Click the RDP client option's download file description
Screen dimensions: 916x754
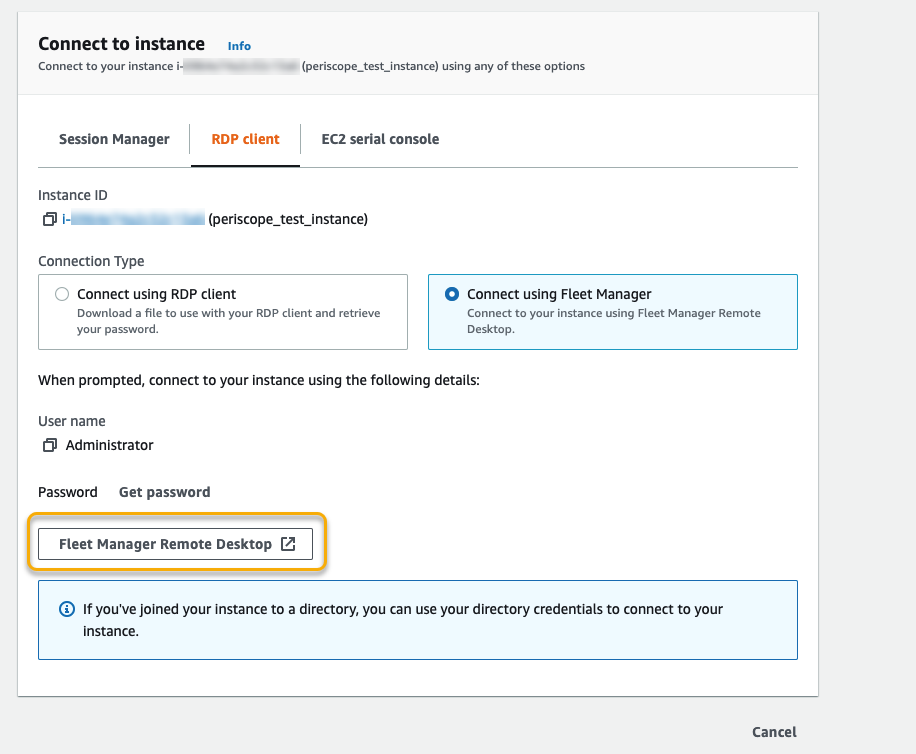coord(228,320)
